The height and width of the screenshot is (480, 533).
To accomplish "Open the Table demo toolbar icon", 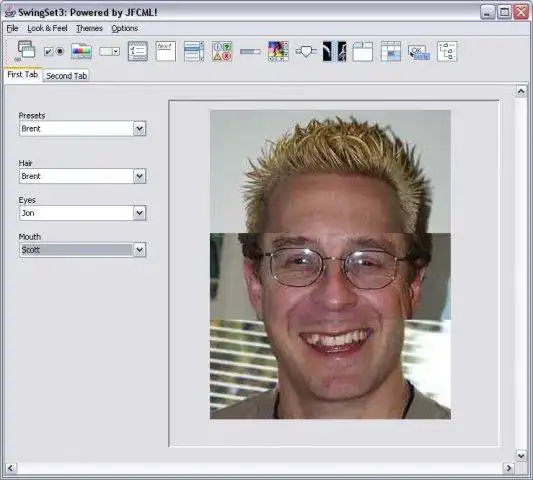I will (x=391, y=51).
